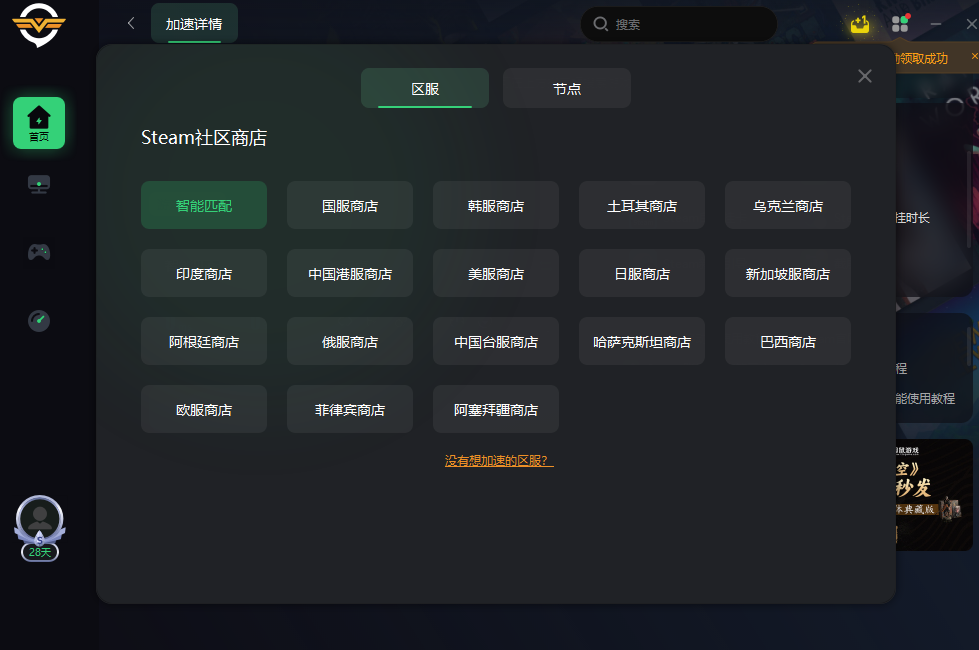This screenshot has height=650, width=979.
Task: Open the 没有想加速的区服? link
Action: 499,461
